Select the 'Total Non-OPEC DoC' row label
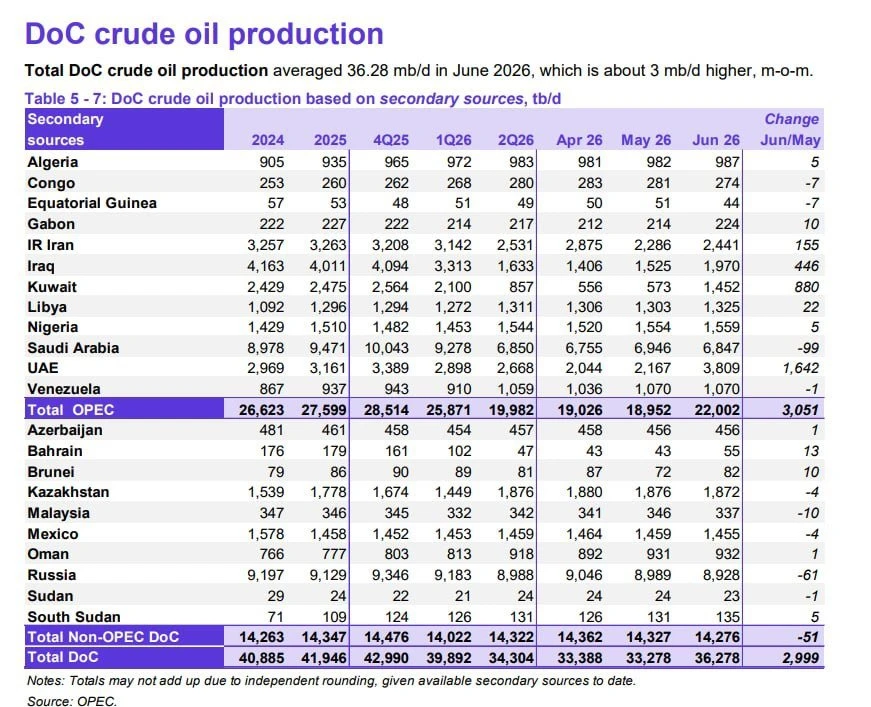871x707 pixels. point(103,637)
